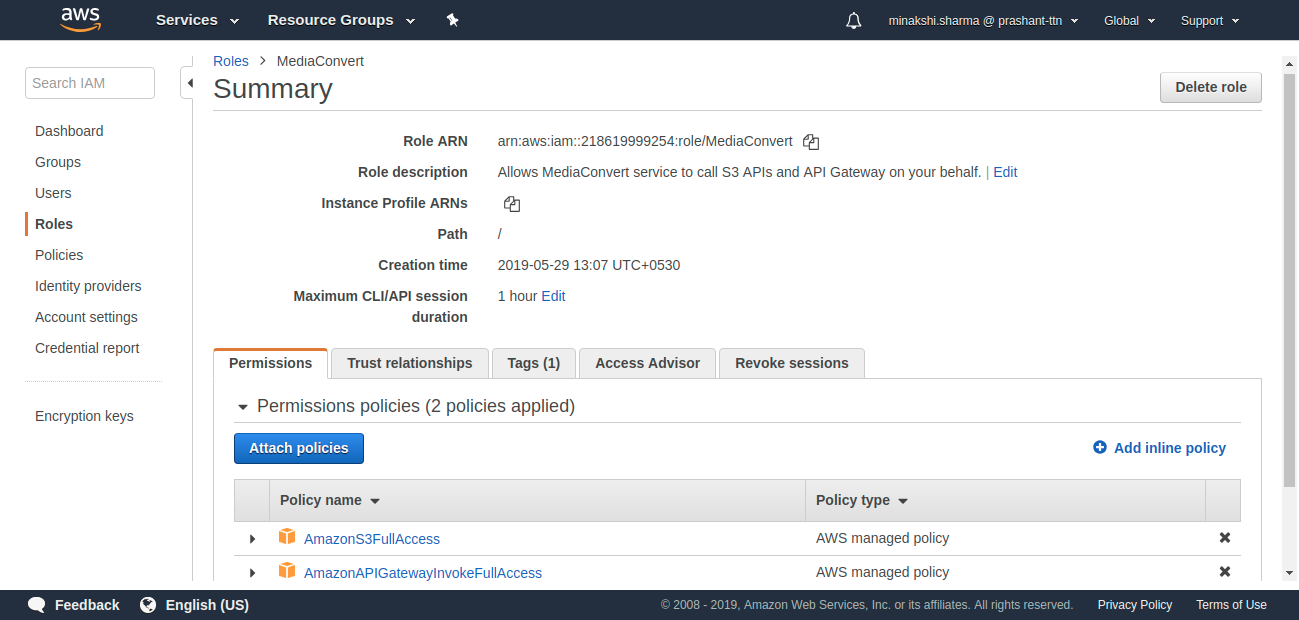Click the creation time value 2019-05-29 13:07 UTC+0530
1299x620 pixels.
(x=589, y=265)
